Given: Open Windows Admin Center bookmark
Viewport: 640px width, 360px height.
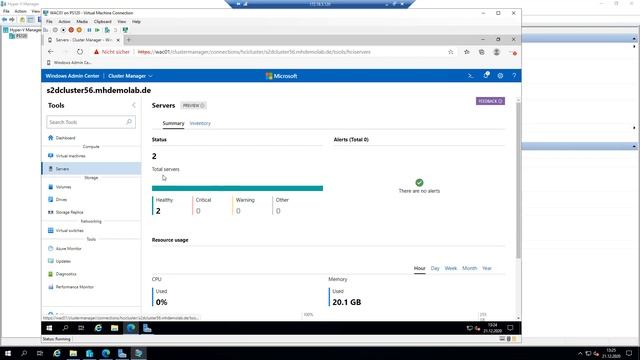Looking at the screenshot, I should coord(69,63).
